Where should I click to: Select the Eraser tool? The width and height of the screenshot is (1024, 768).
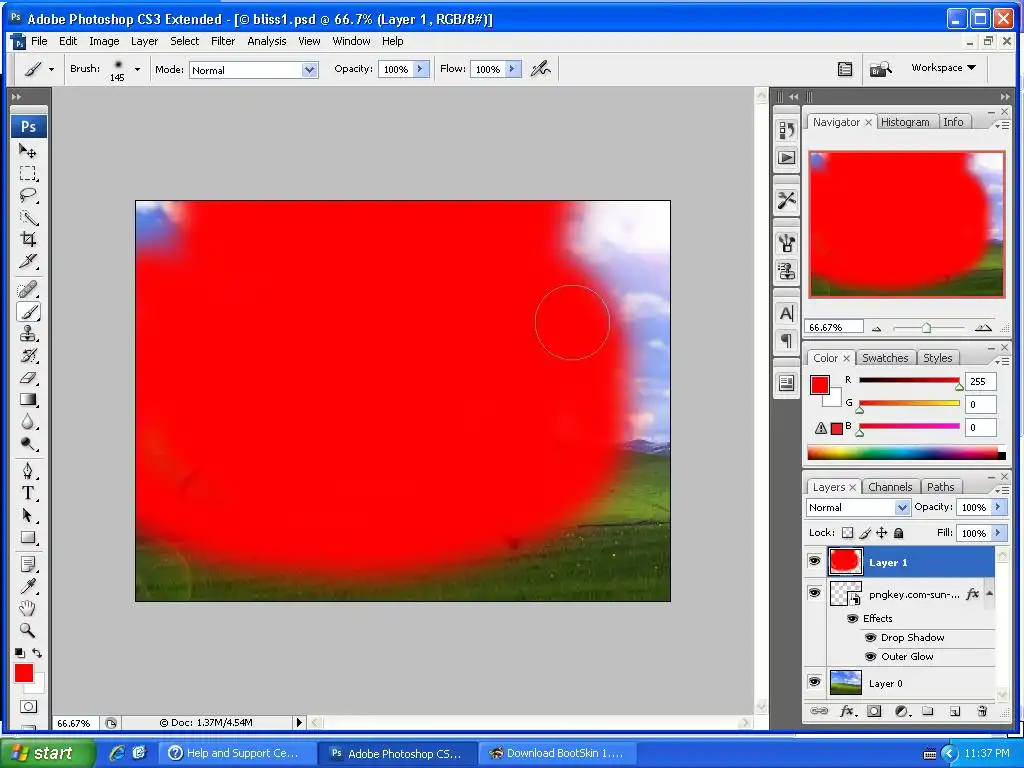(x=27, y=377)
